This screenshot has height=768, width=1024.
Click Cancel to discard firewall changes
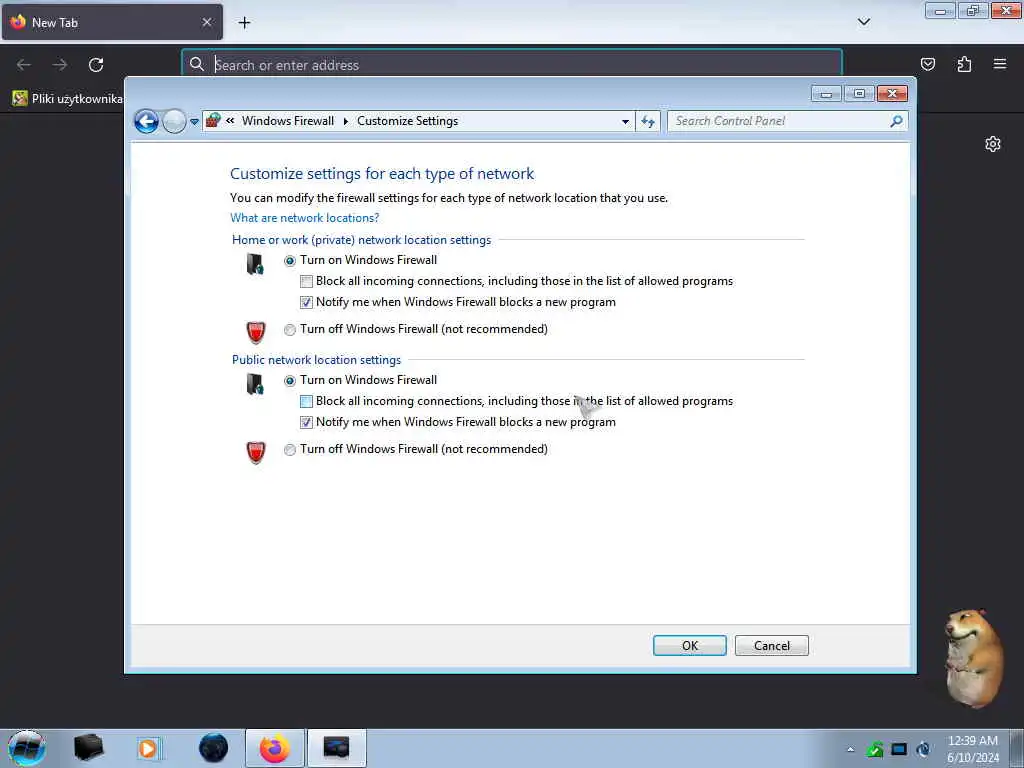pyautogui.click(x=771, y=645)
